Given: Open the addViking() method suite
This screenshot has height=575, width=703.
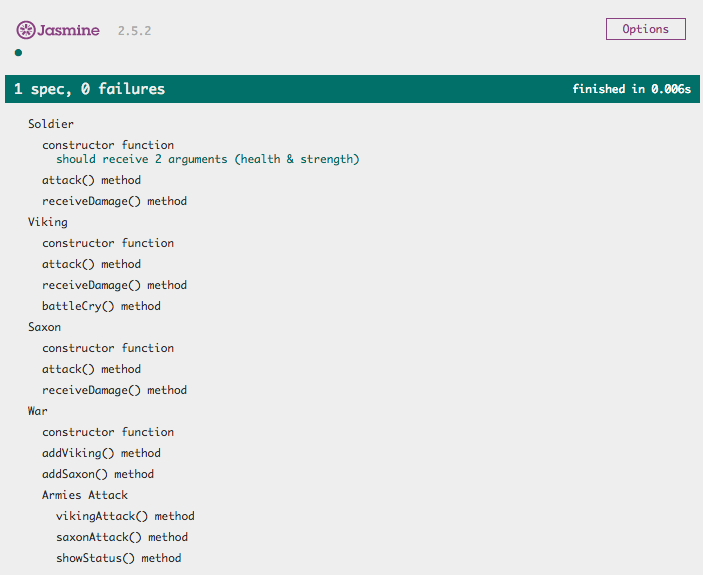Looking at the screenshot, I should [101, 453].
